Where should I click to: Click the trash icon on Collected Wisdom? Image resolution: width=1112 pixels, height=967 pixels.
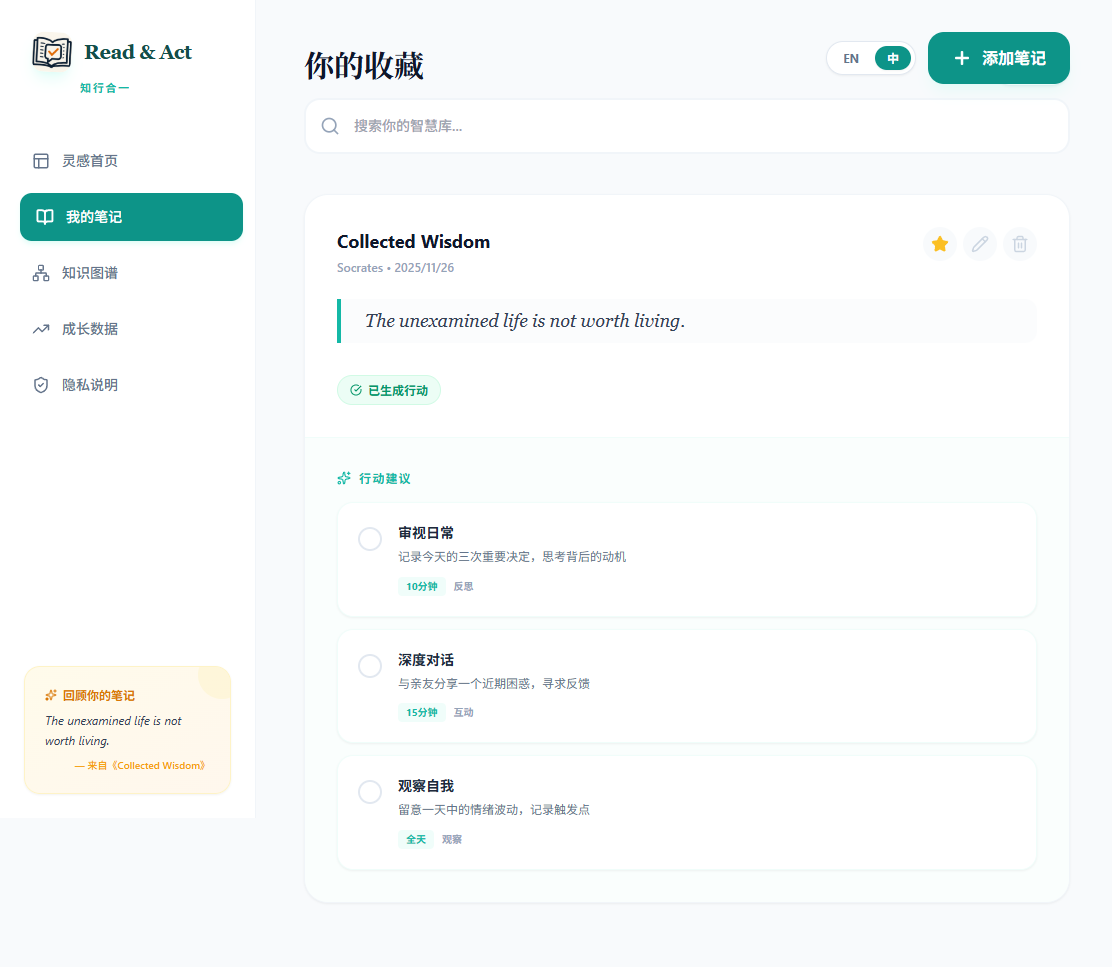1020,244
